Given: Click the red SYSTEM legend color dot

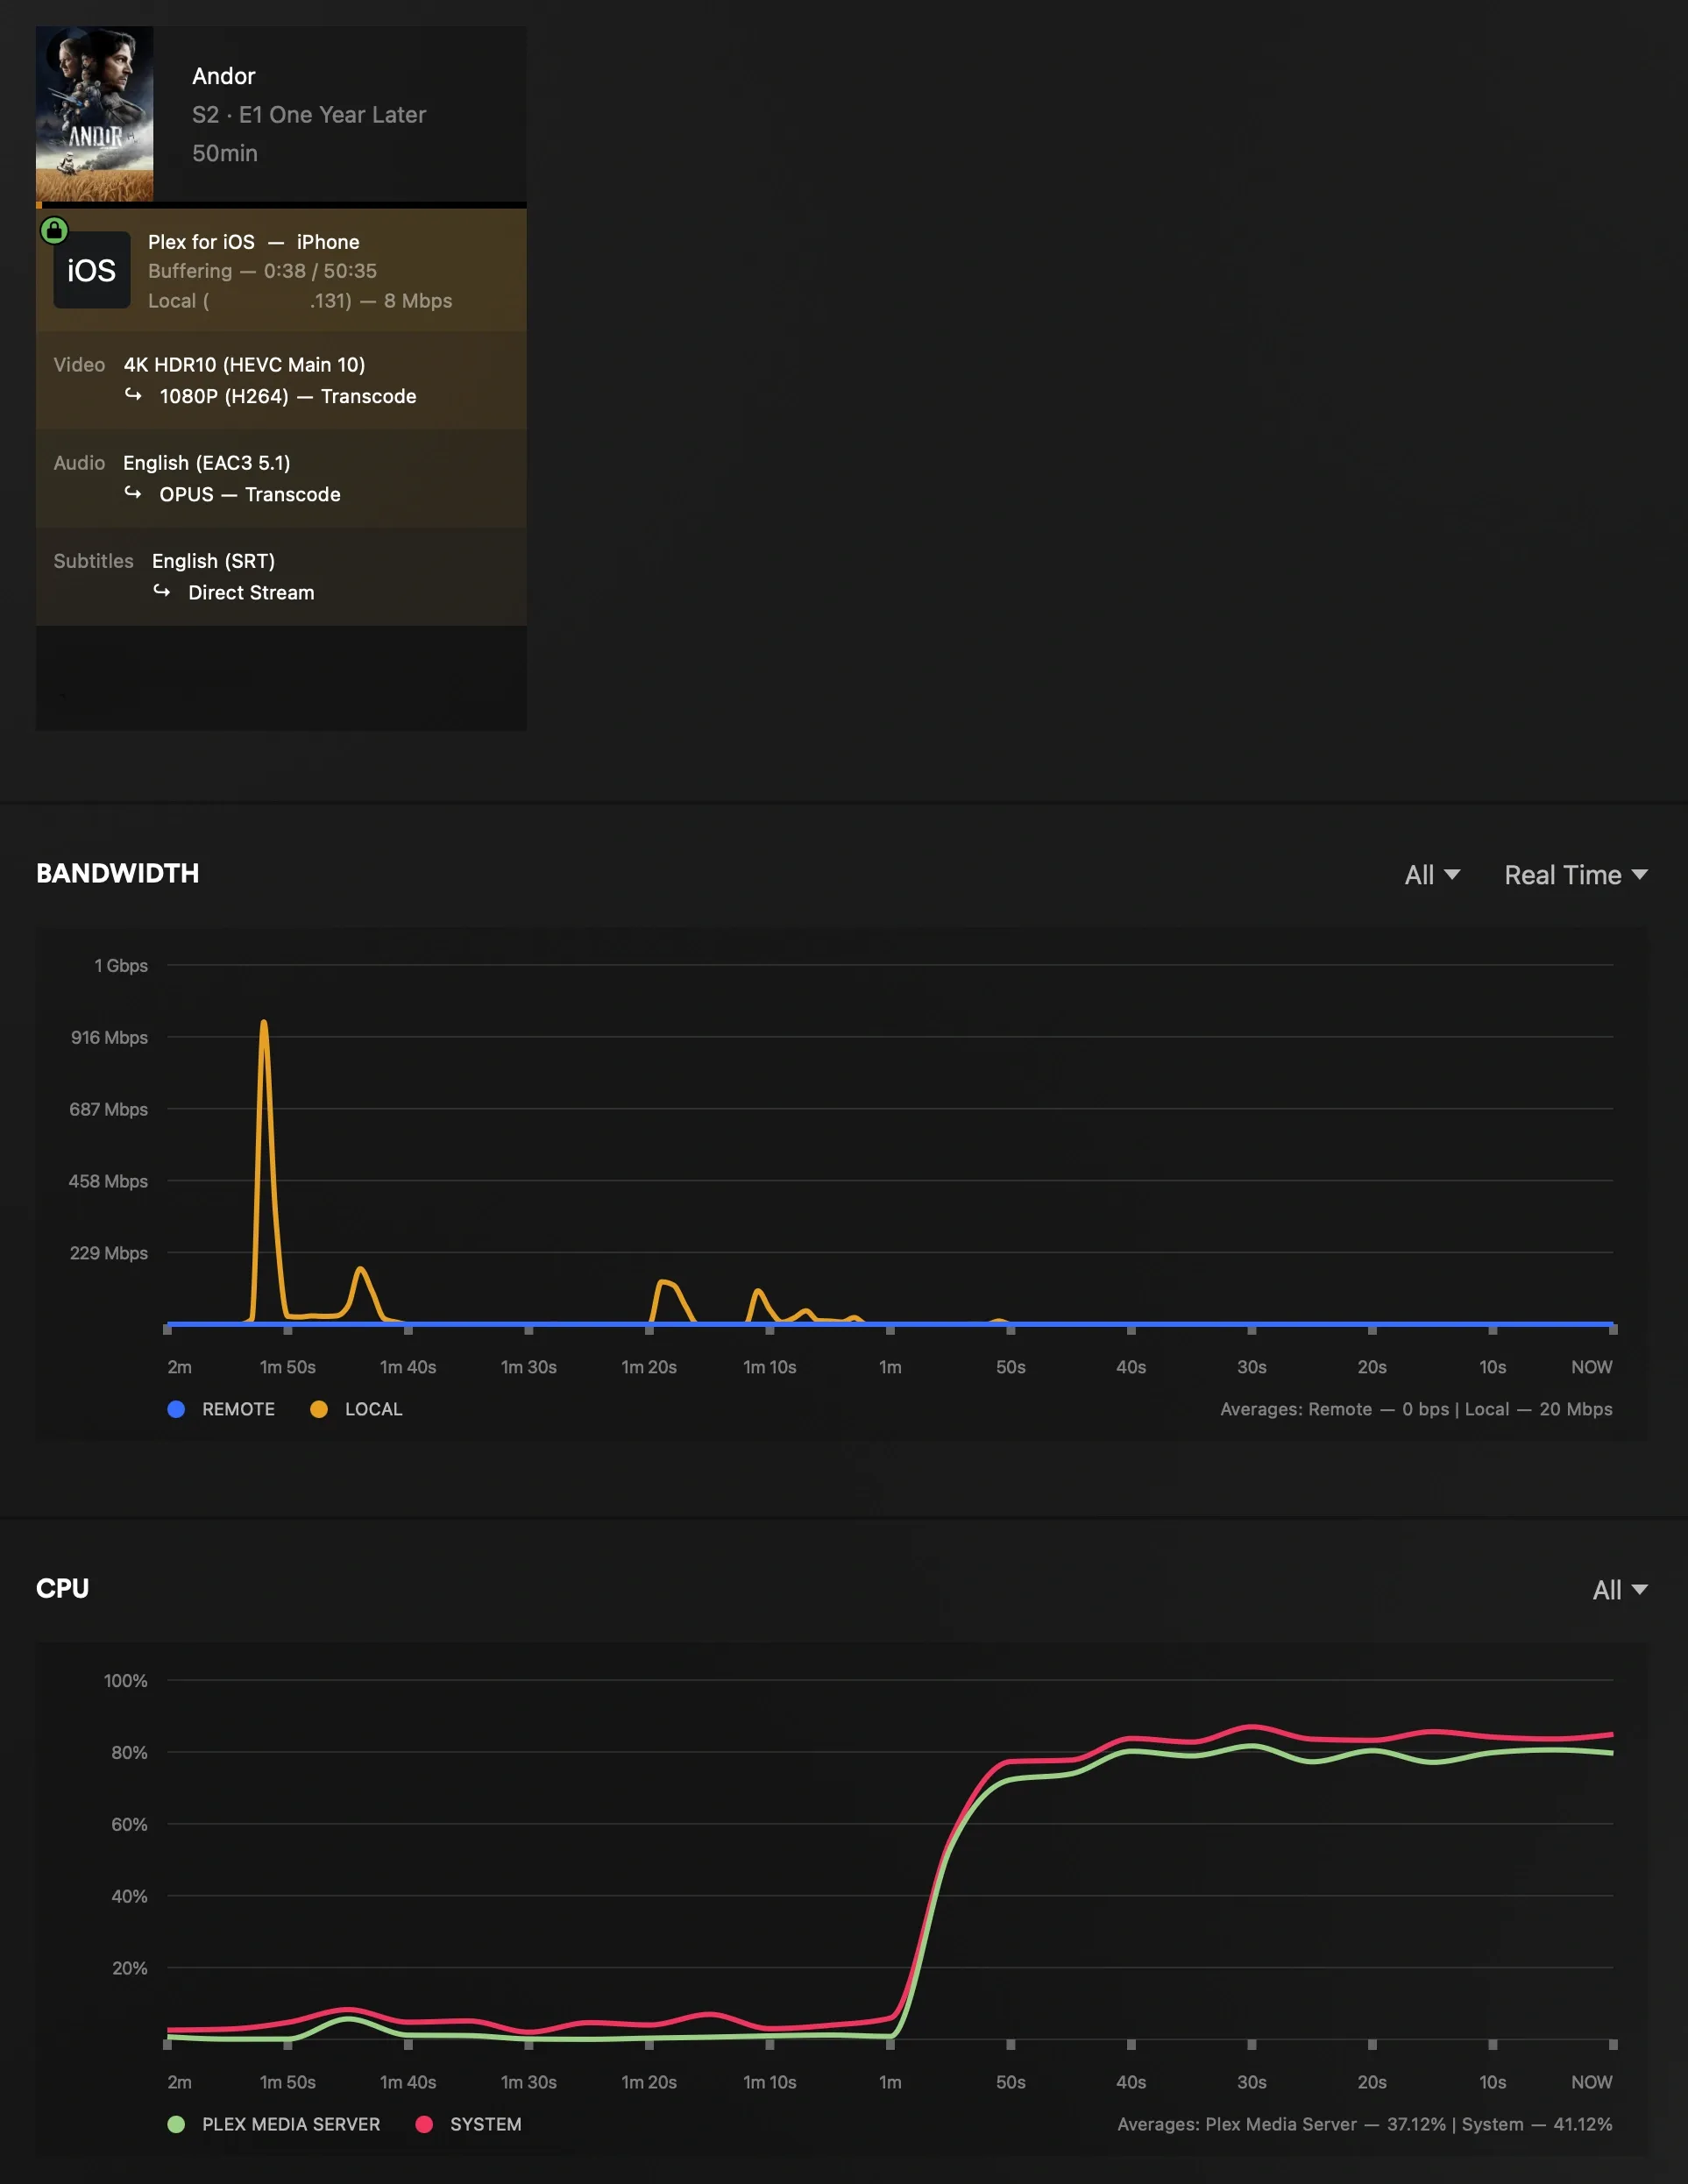Looking at the screenshot, I should click(424, 2124).
